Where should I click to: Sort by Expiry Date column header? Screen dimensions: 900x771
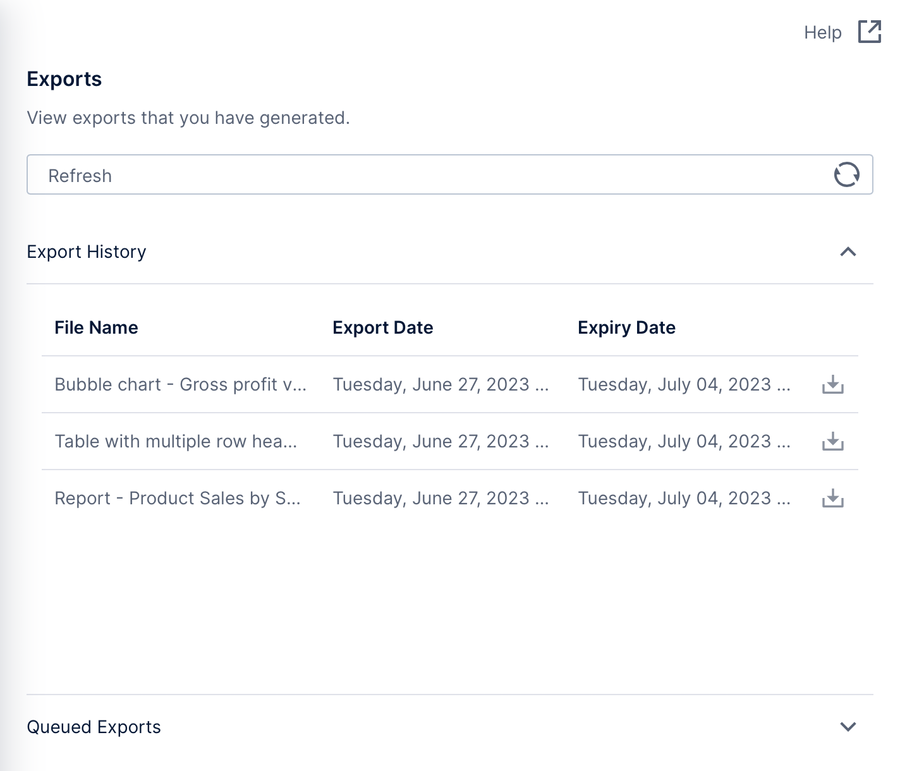coord(626,328)
